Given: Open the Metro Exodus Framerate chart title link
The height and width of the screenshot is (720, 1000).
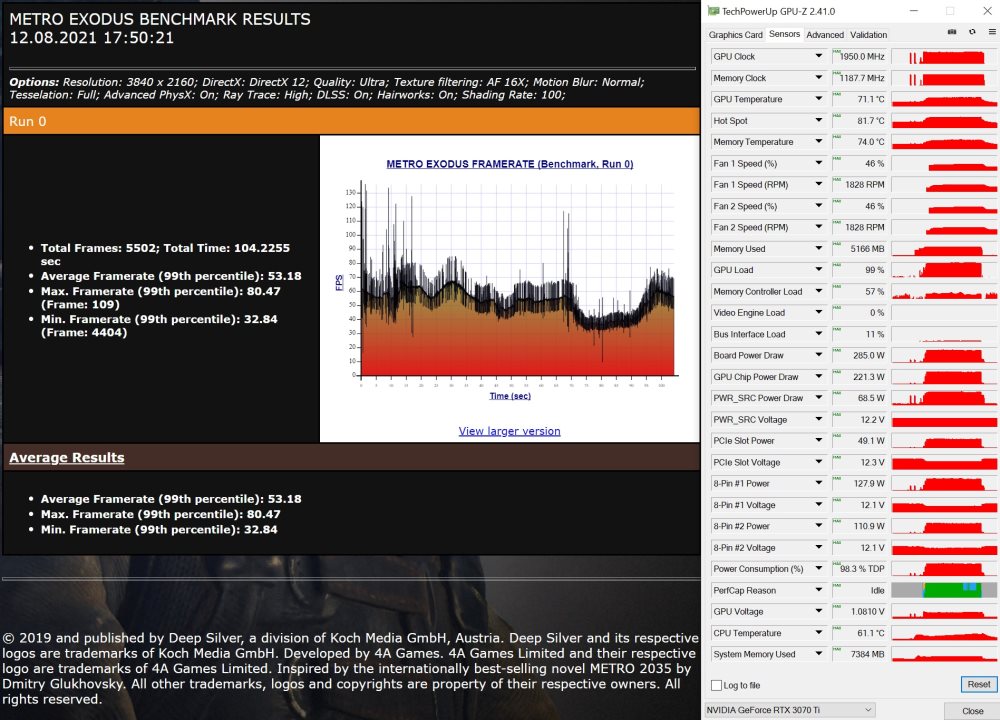Looking at the screenshot, I should [x=510, y=164].
